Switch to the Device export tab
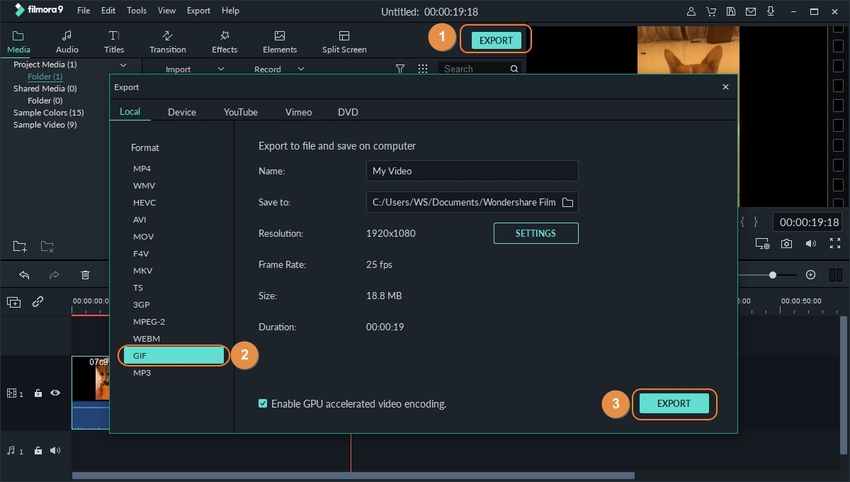 click(x=182, y=112)
